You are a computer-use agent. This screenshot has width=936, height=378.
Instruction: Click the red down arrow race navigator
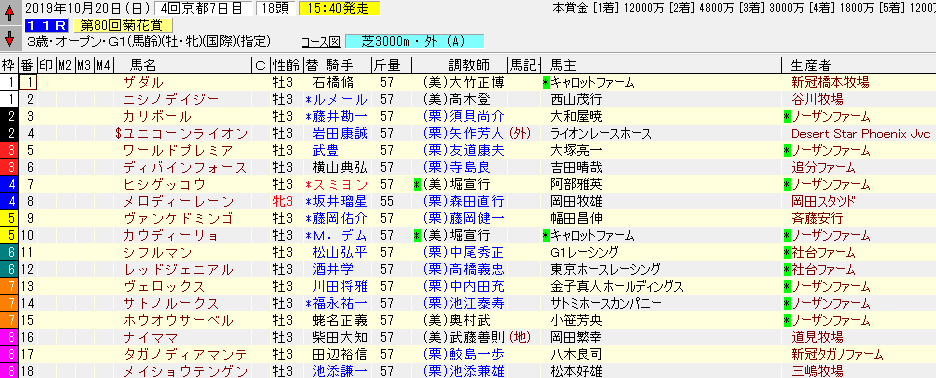pyautogui.click(x=9, y=39)
